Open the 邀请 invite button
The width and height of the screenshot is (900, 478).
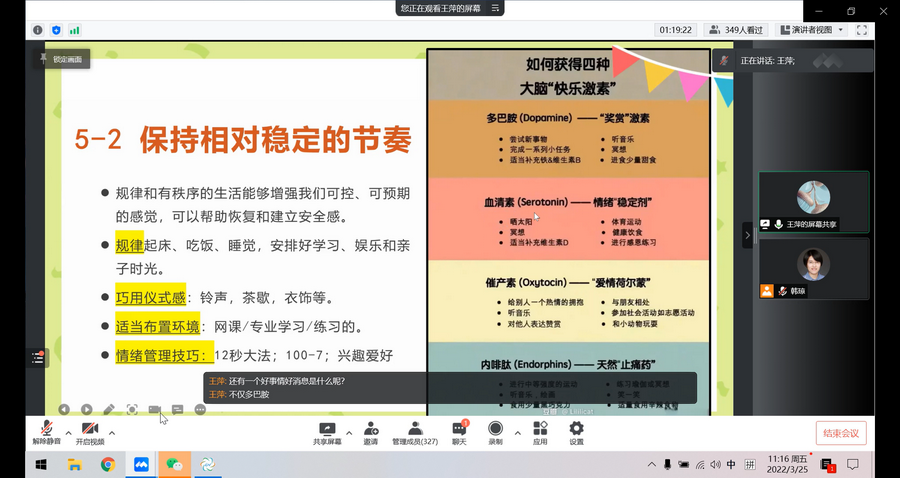tap(371, 433)
